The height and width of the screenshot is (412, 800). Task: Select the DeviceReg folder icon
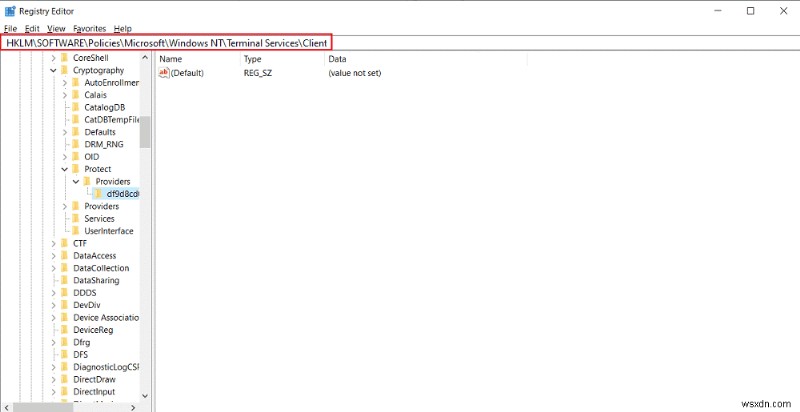click(64, 329)
